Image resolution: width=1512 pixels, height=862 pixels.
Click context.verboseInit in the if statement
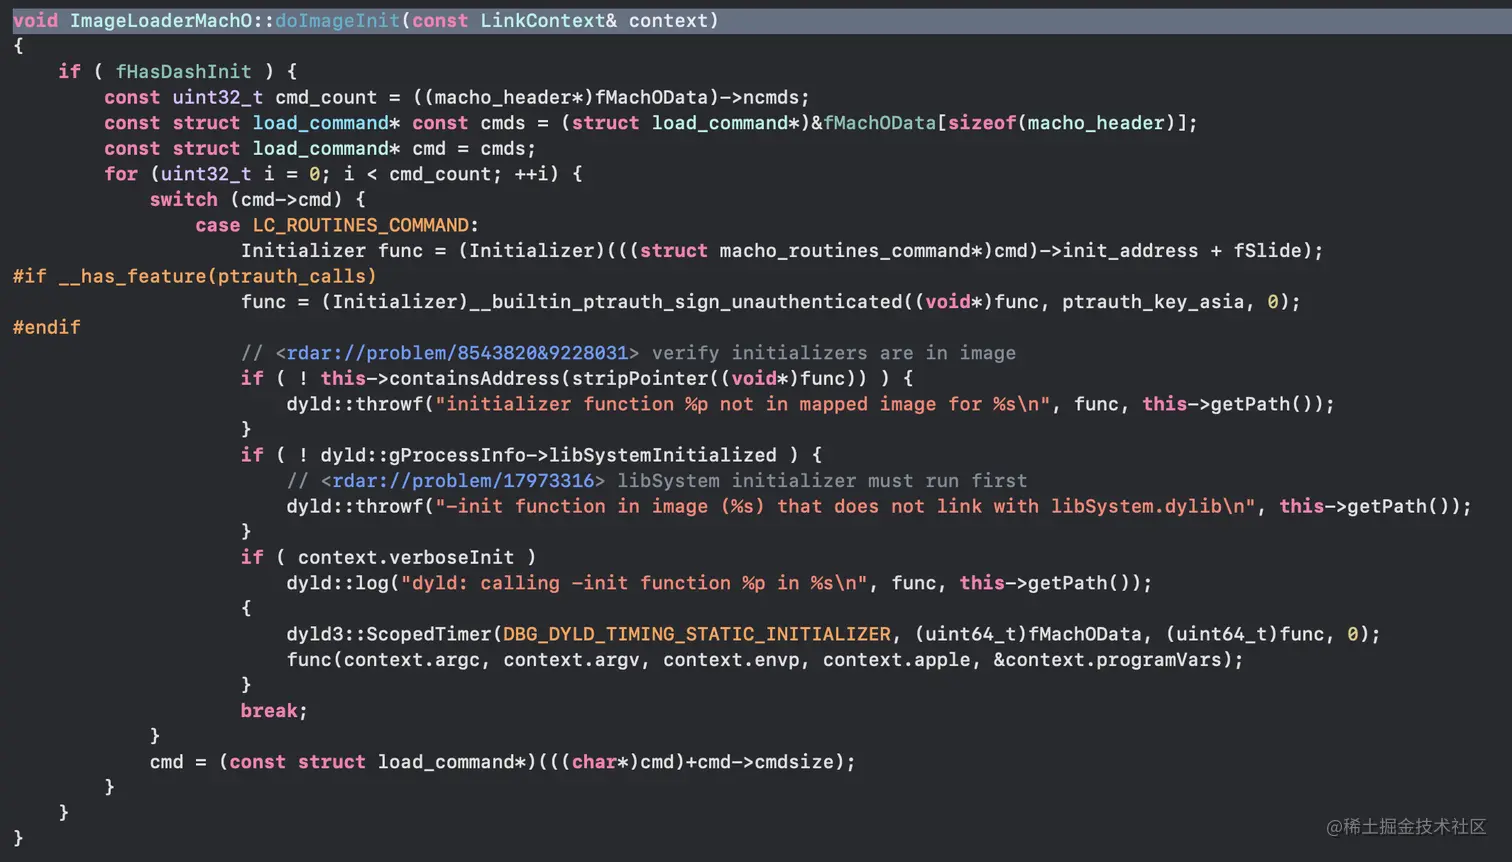point(406,557)
